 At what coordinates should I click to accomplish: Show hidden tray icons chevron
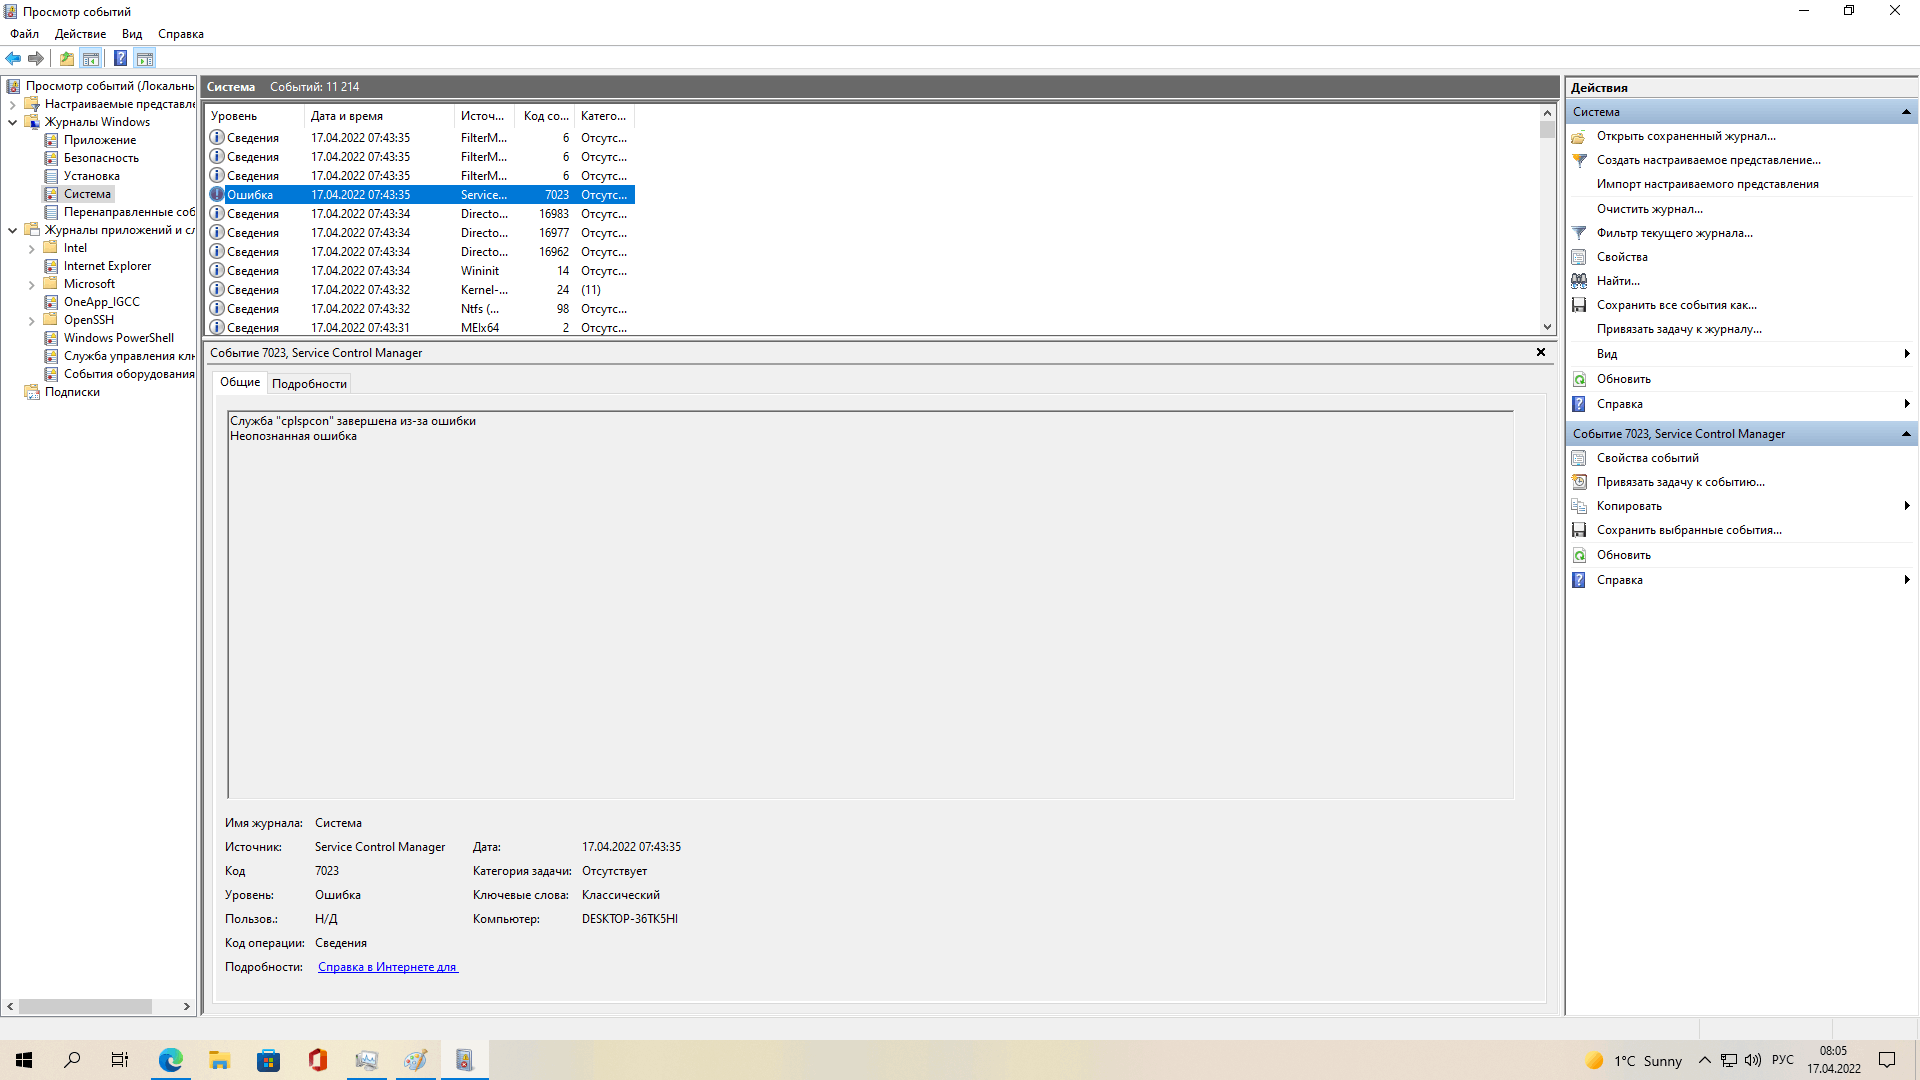[x=1704, y=1060]
